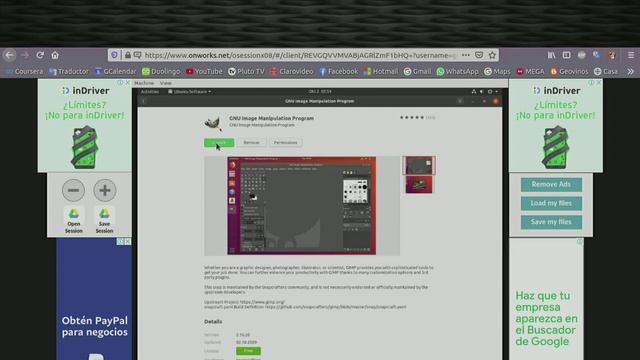Open the Casa bookmark
Viewport: 640px width, 360px height.
pyautogui.click(x=606, y=71)
